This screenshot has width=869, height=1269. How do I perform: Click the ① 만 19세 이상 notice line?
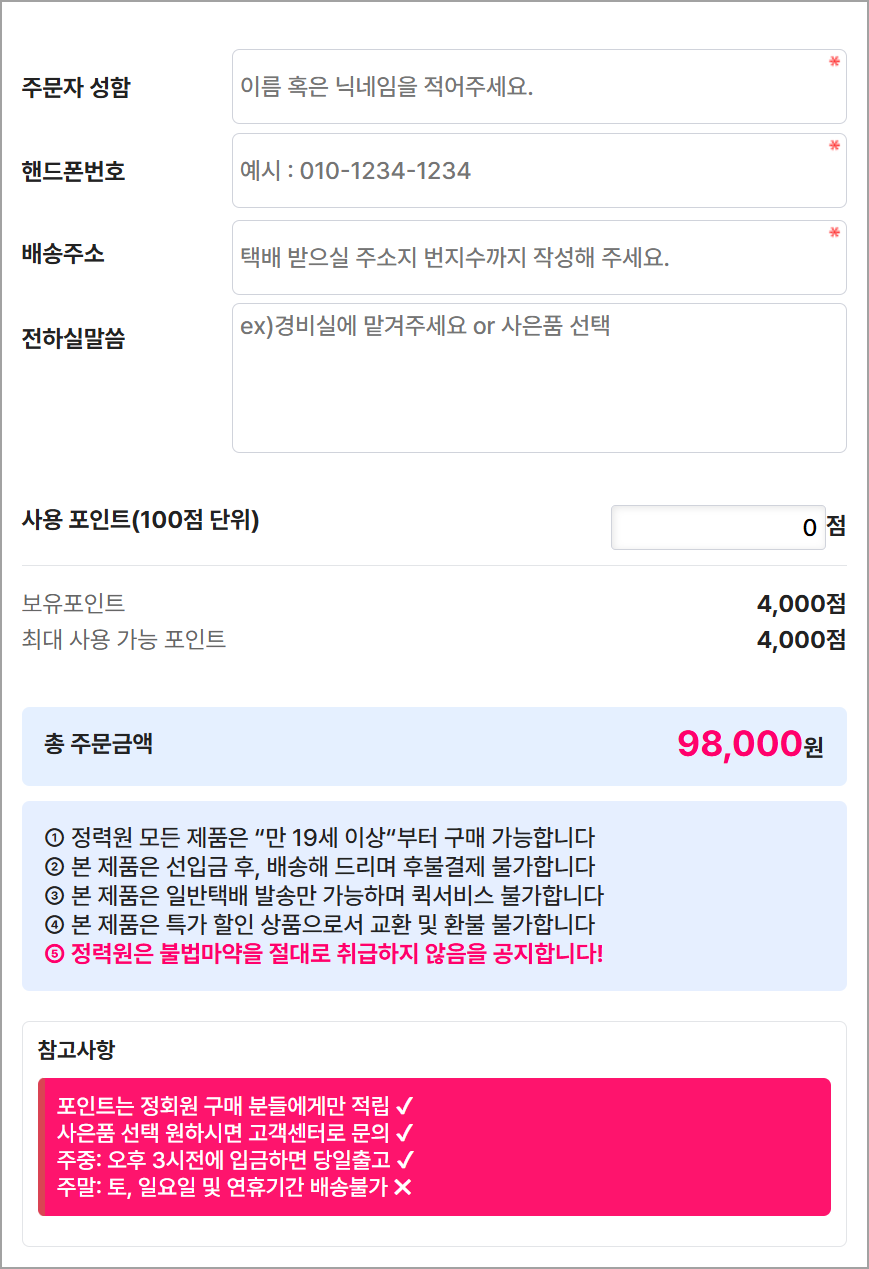pos(320,837)
